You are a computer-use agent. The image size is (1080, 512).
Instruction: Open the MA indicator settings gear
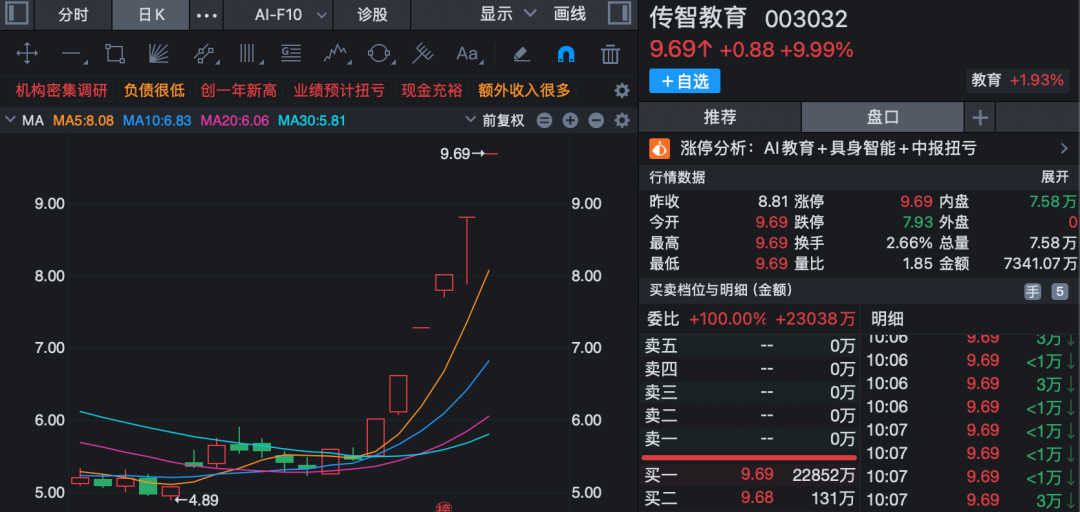click(622, 121)
